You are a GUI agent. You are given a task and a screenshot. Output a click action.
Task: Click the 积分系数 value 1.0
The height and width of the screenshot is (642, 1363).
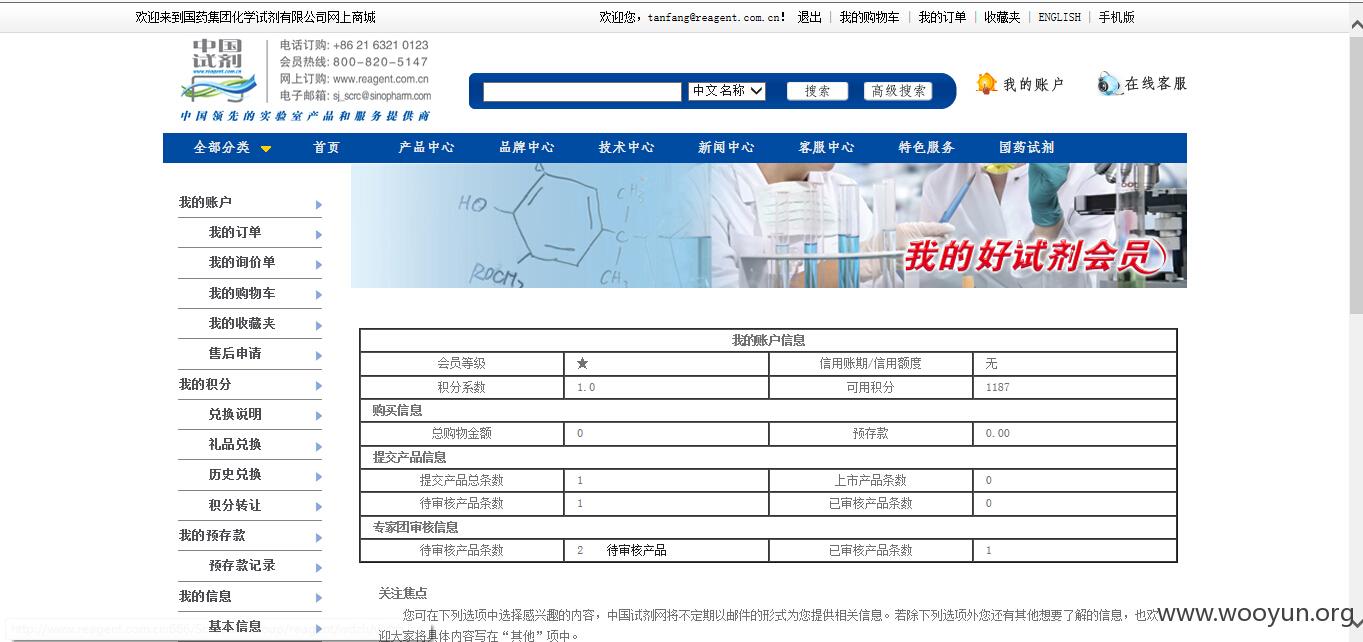(x=586, y=387)
